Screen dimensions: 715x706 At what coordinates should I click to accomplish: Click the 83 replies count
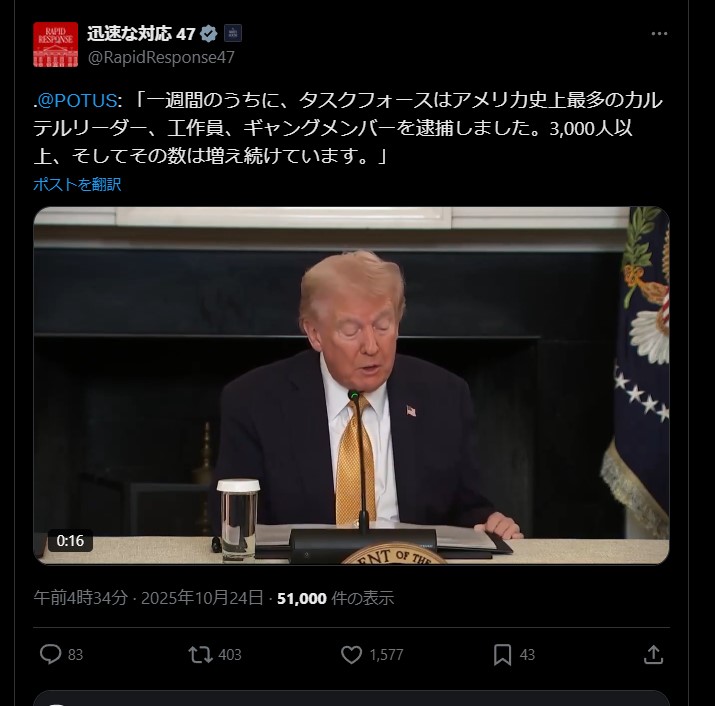click(75, 654)
